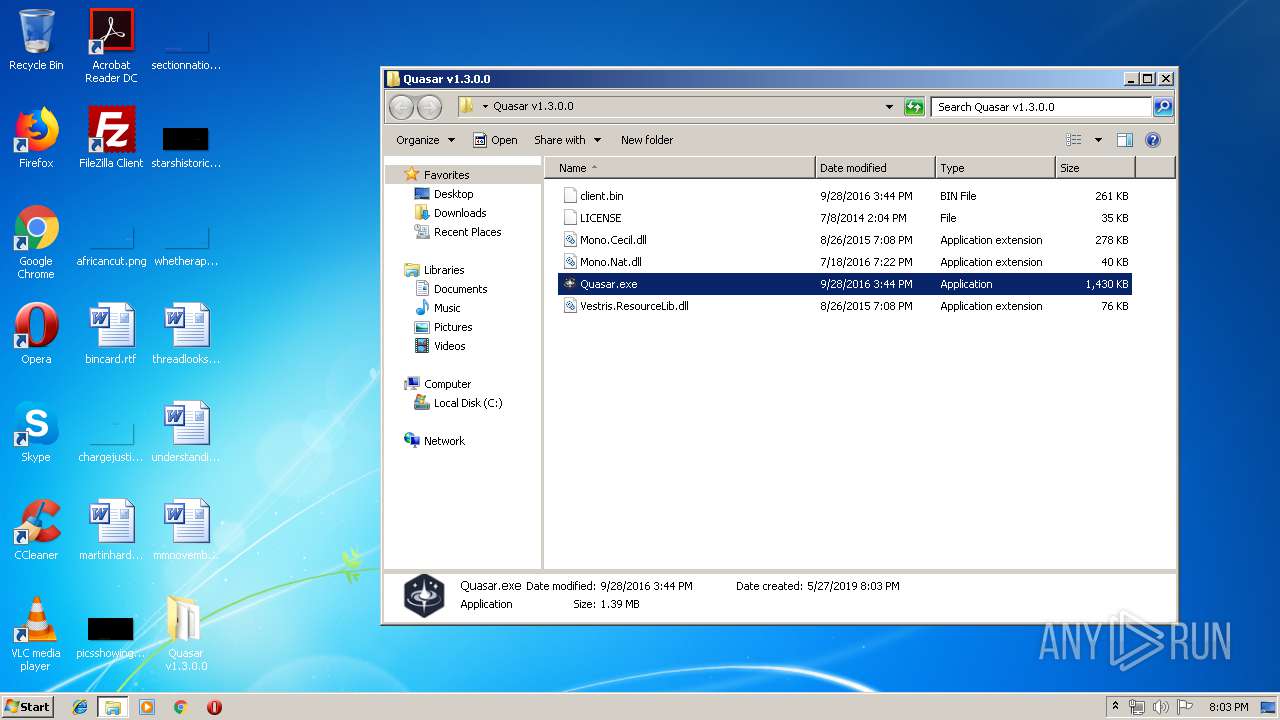
Task: Launch Skype from the desktop
Action: 36,432
